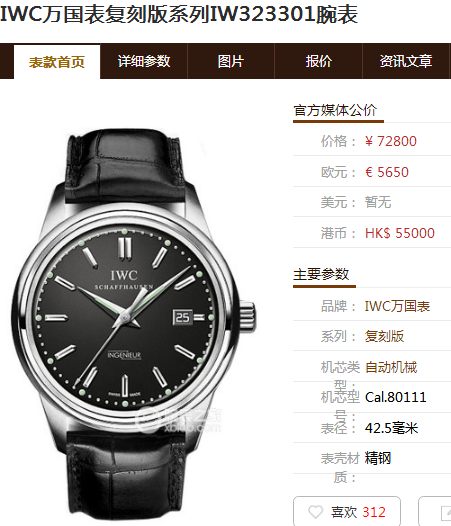Open the 图片 tab
Screen dimensions: 451x526
coord(231,61)
